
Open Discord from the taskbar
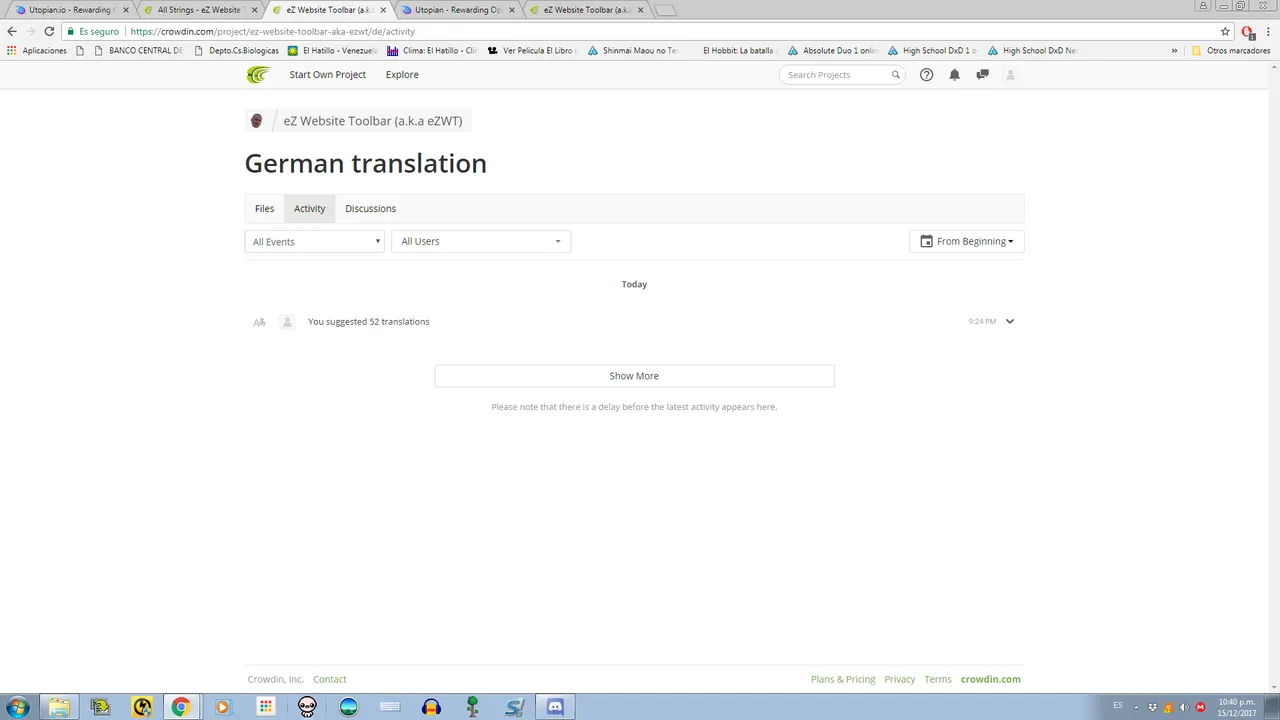coord(555,707)
